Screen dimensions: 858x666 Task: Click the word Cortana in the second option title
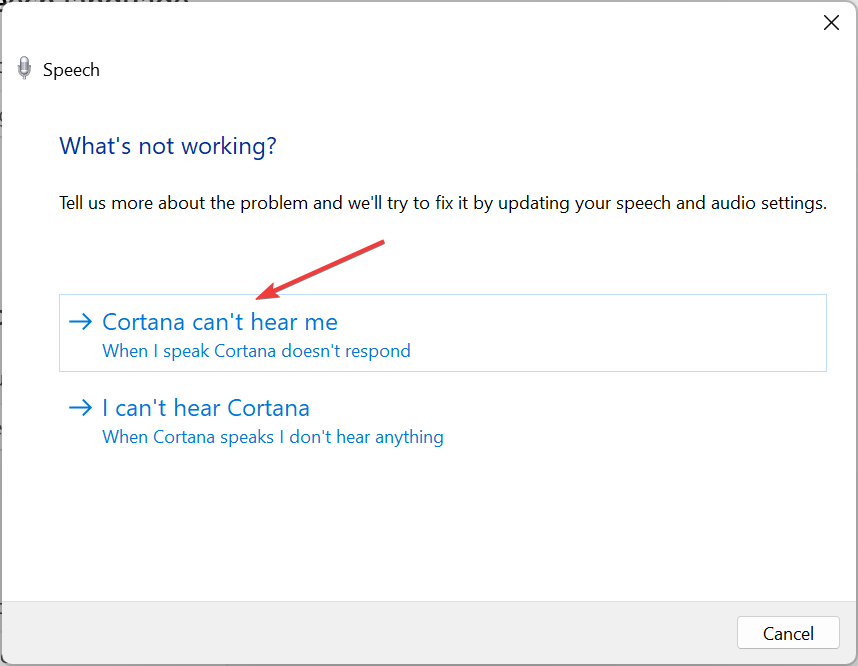click(268, 408)
